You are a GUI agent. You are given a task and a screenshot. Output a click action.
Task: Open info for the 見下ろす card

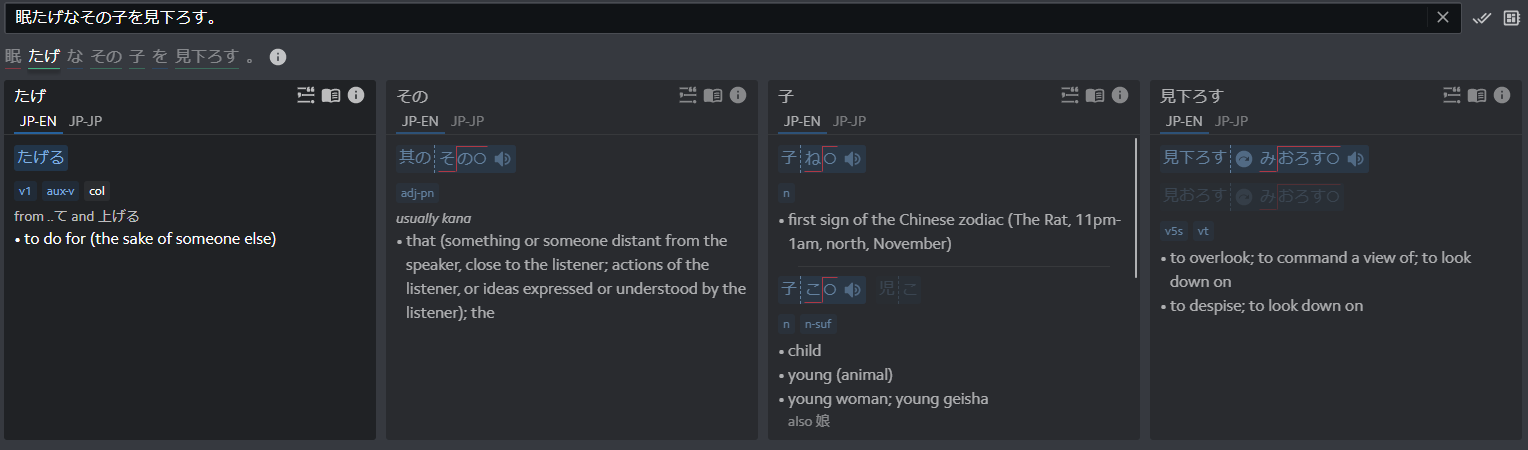(1502, 95)
